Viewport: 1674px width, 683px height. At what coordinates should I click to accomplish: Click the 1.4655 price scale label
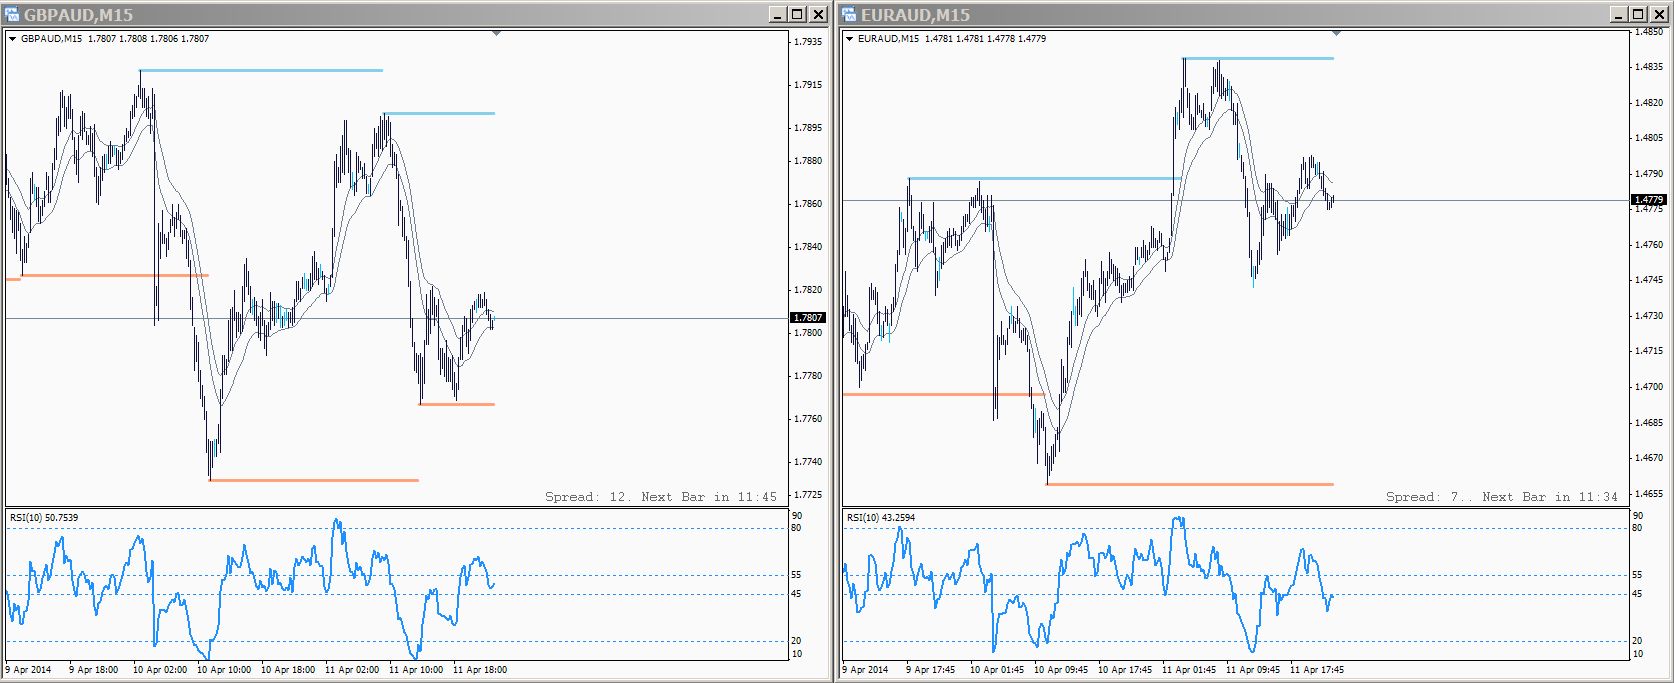(1648, 494)
